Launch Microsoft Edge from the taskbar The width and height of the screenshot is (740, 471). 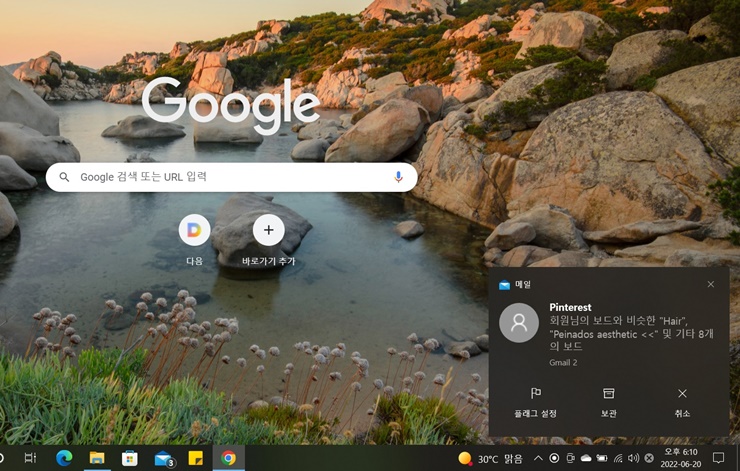(64, 458)
